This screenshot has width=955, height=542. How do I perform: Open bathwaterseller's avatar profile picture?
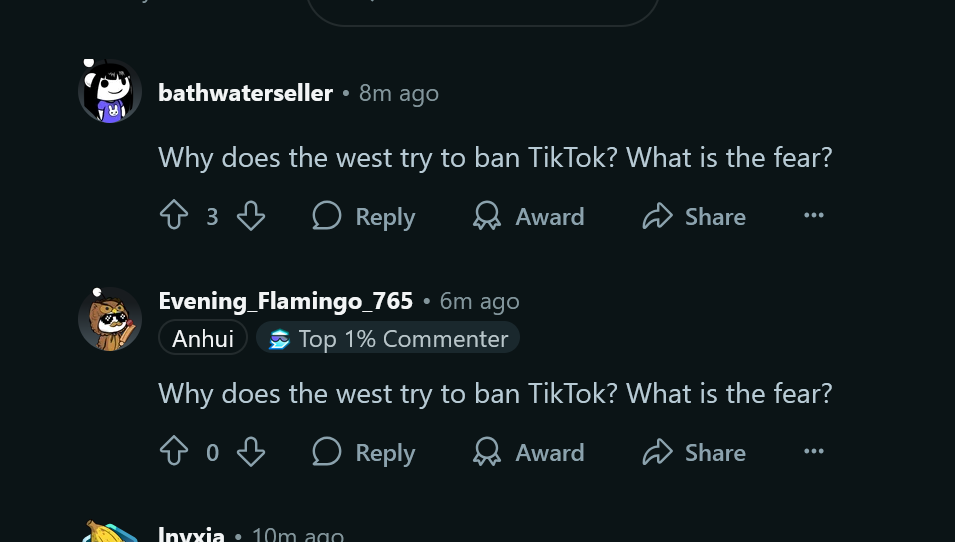[x=110, y=91]
